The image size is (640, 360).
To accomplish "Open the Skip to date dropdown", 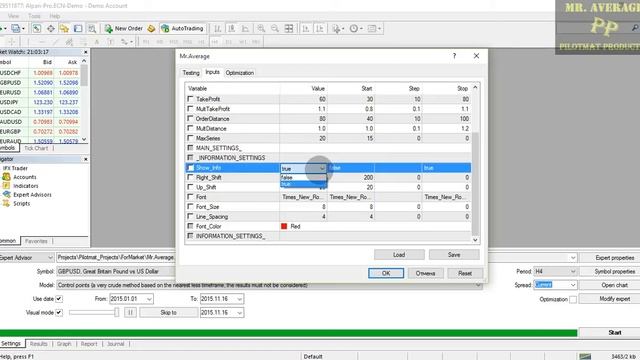I will pyautogui.click(x=240, y=313).
